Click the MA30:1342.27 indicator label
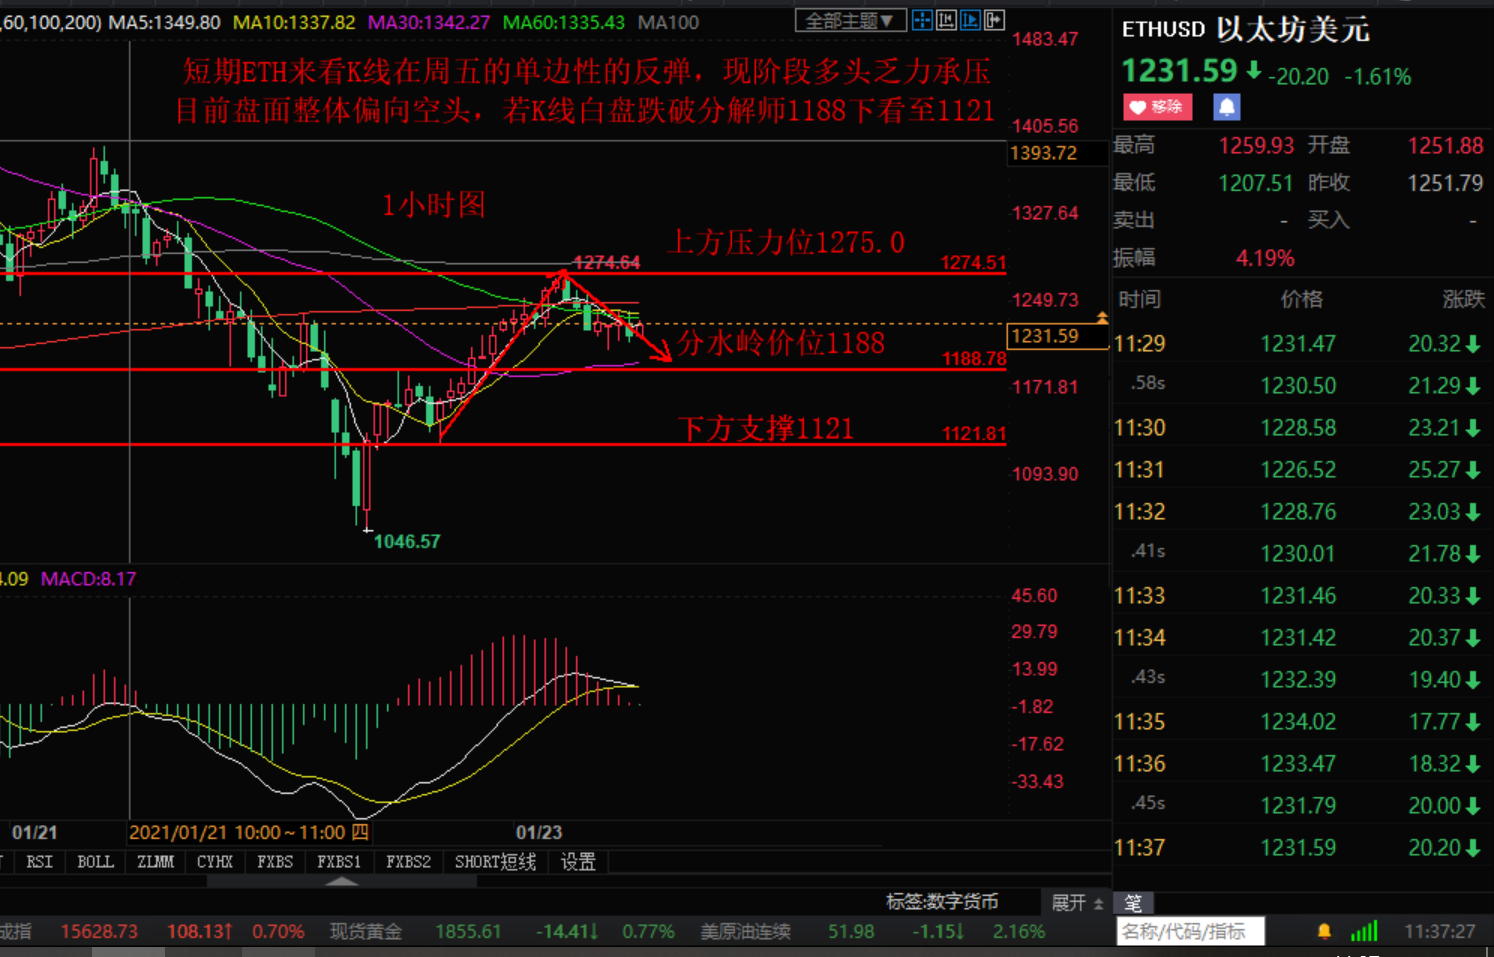 click(429, 22)
